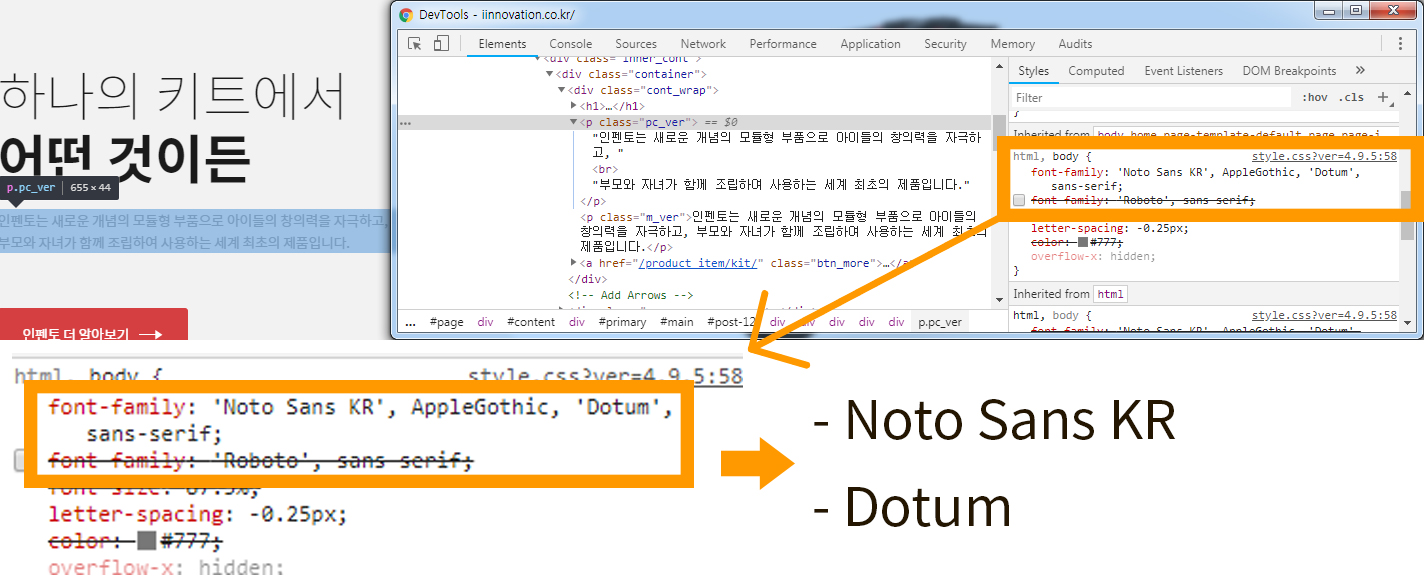Click the #777 color swatch in DevTools styles
This screenshot has height=588, width=1424.
click(x=1083, y=242)
